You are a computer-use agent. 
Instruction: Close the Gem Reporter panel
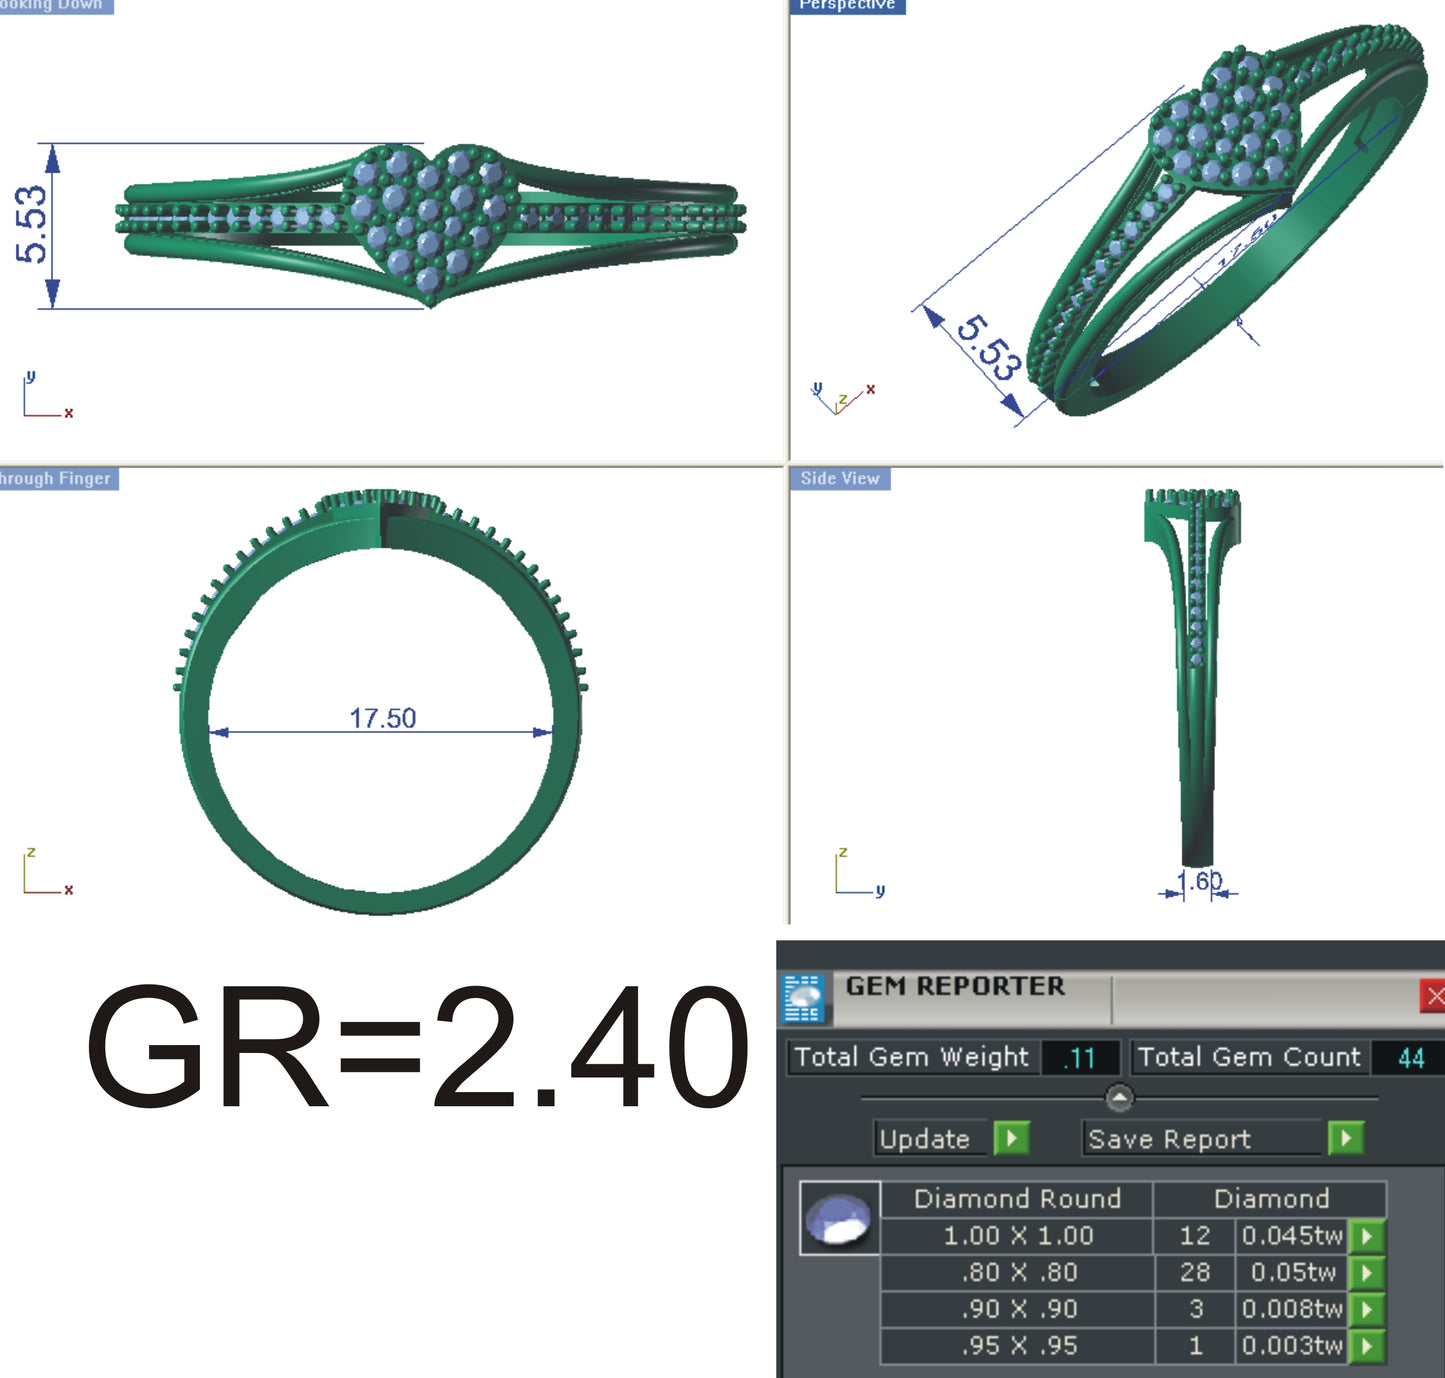[x=1433, y=995]
